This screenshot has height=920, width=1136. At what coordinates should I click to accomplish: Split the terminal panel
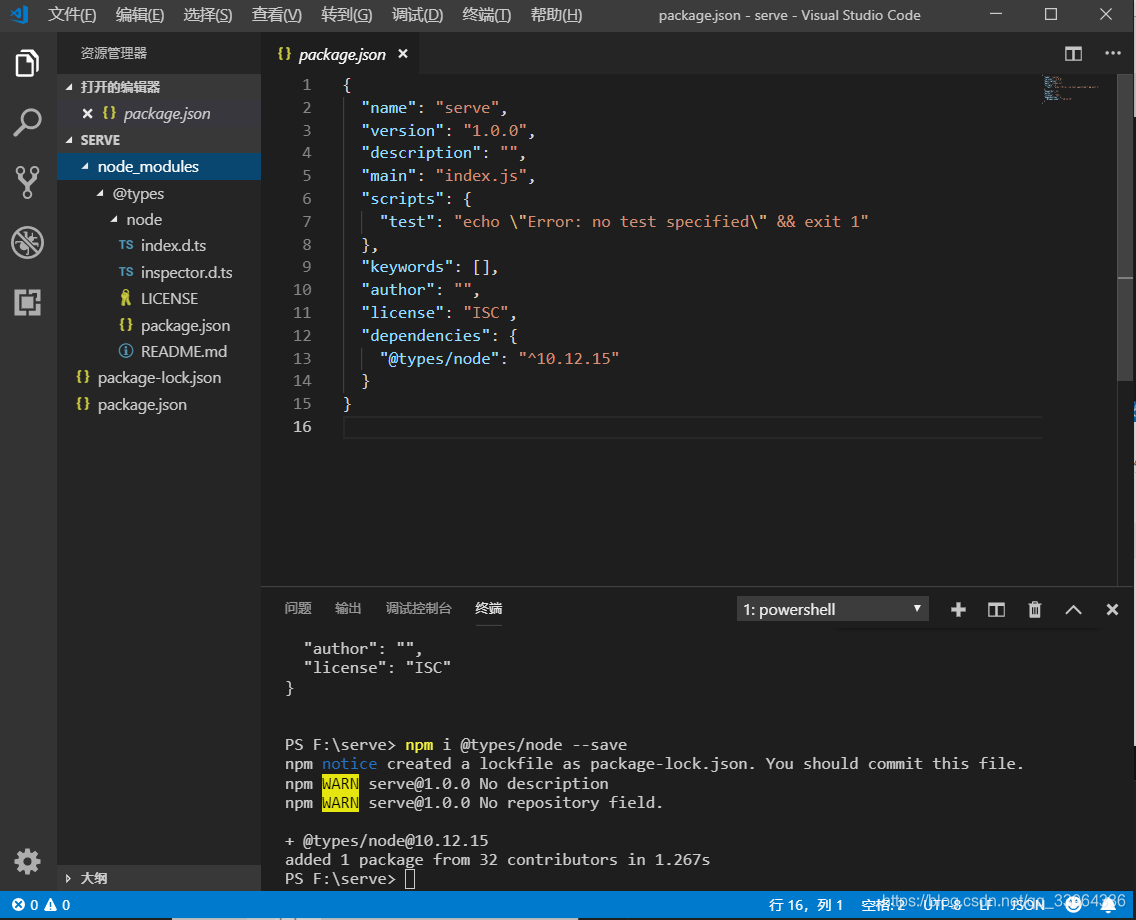996,610
